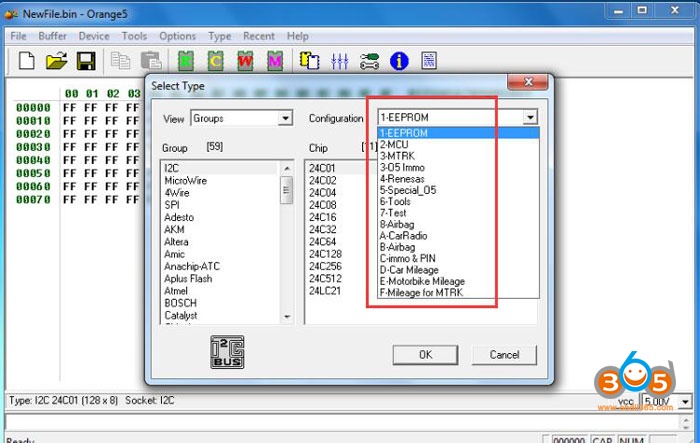Click the green R read chip icon
This screenshot has width=700, height=443.
[x=186, y=61]
